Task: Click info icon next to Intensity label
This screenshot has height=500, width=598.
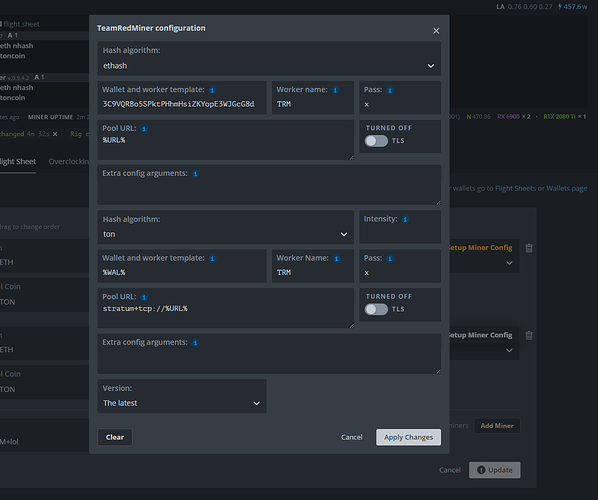Action: click(x=405, y=219)
